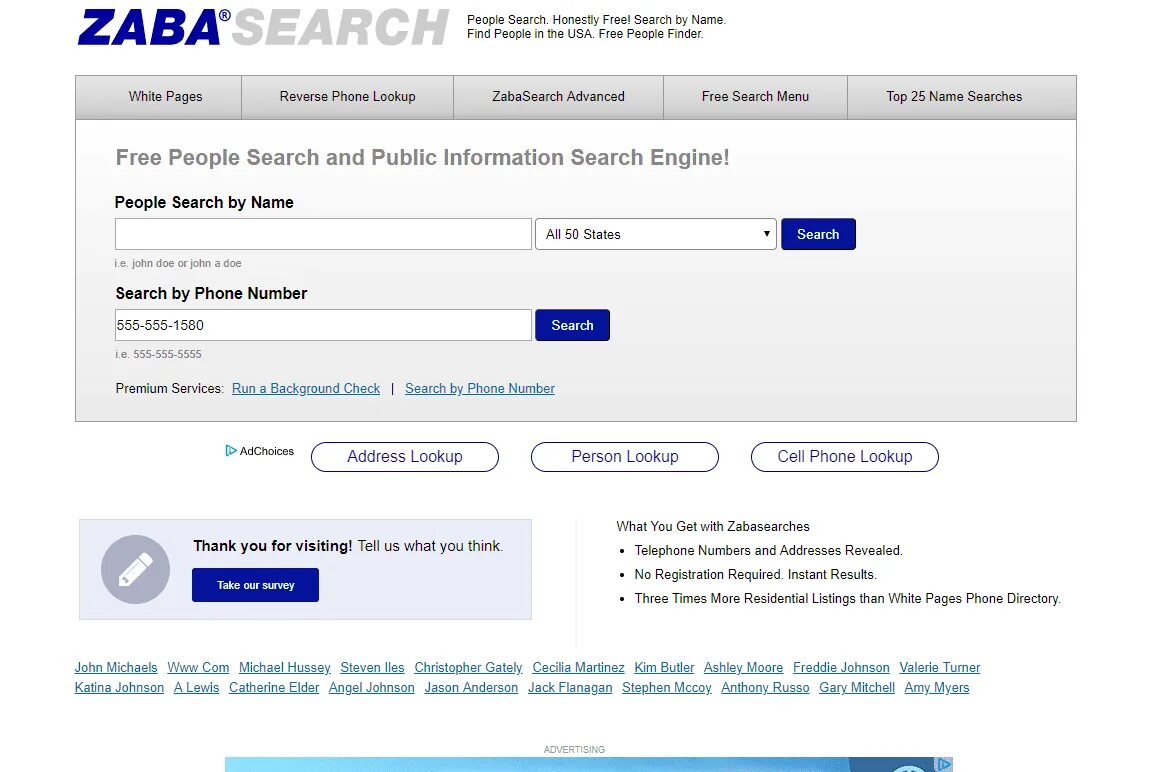Image resolution: width=1157 pixels, height=772 pixels.
Task: Open the Anthony Russo link
Action: [765, 687]
